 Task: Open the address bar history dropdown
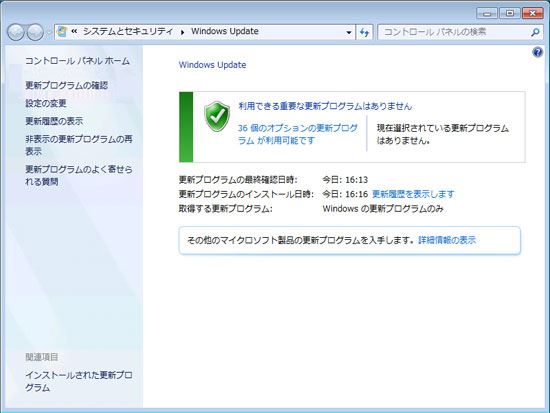point(349,32)
